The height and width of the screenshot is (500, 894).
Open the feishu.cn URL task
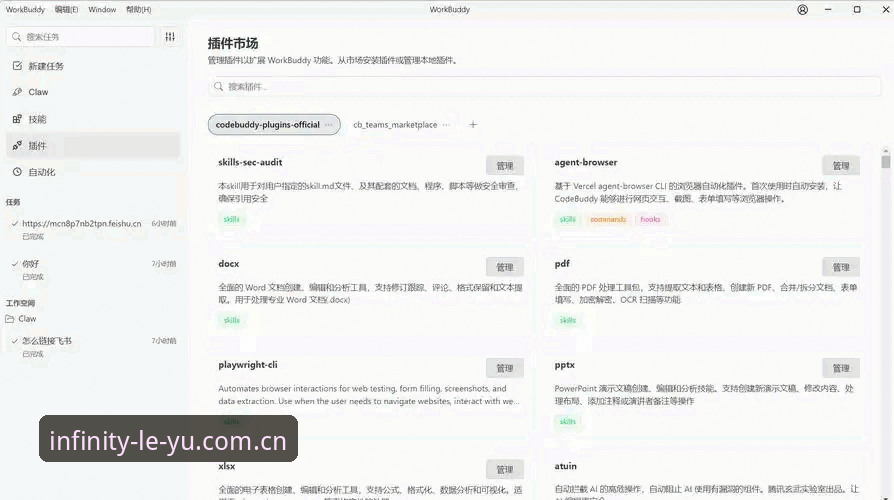pos(94,229)
